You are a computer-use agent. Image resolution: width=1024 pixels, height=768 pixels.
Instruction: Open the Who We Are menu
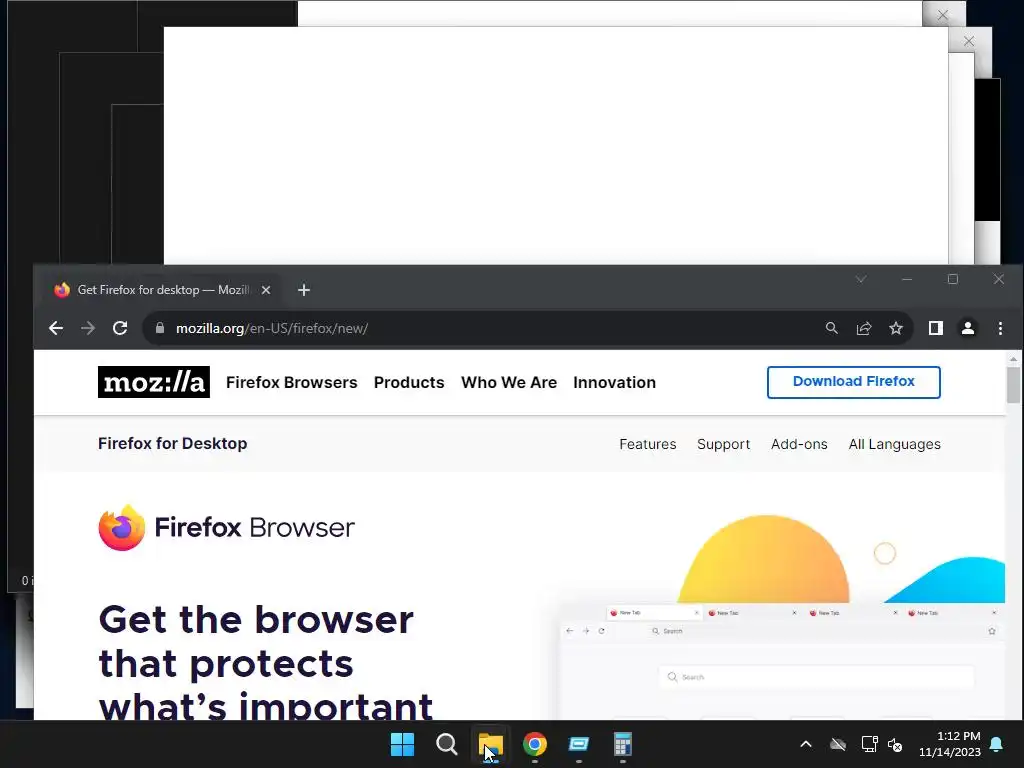509,382
